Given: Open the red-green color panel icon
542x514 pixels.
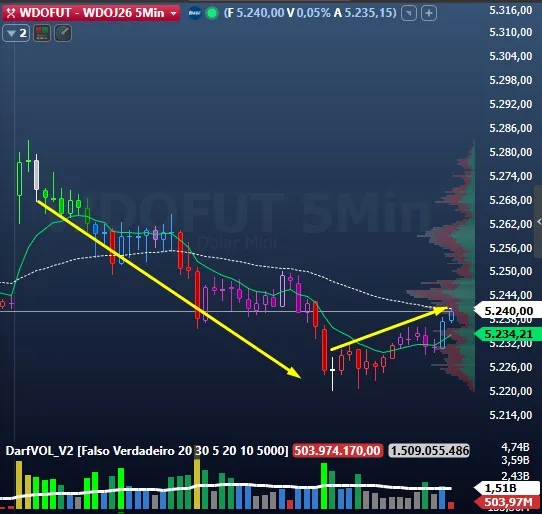Looking at the screenshot, I should pyautogui.click(x=42, y=34).
